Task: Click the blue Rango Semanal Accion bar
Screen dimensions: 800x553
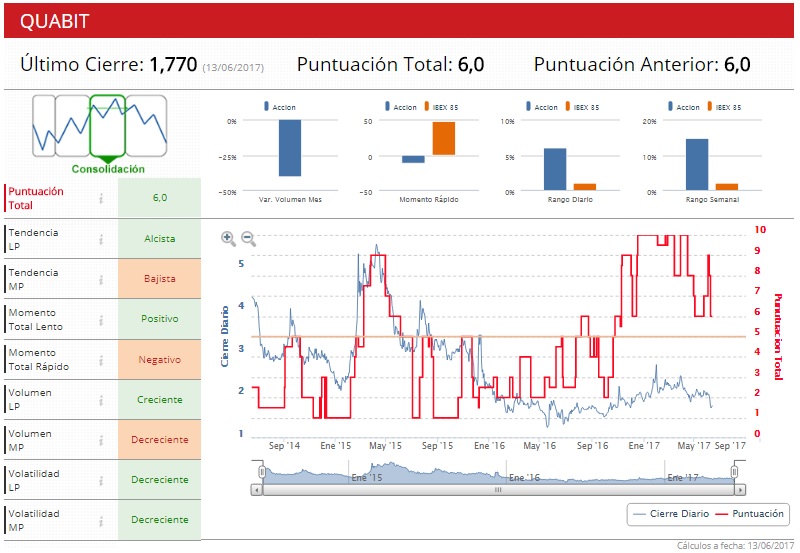Action: [x=697, y=164]
